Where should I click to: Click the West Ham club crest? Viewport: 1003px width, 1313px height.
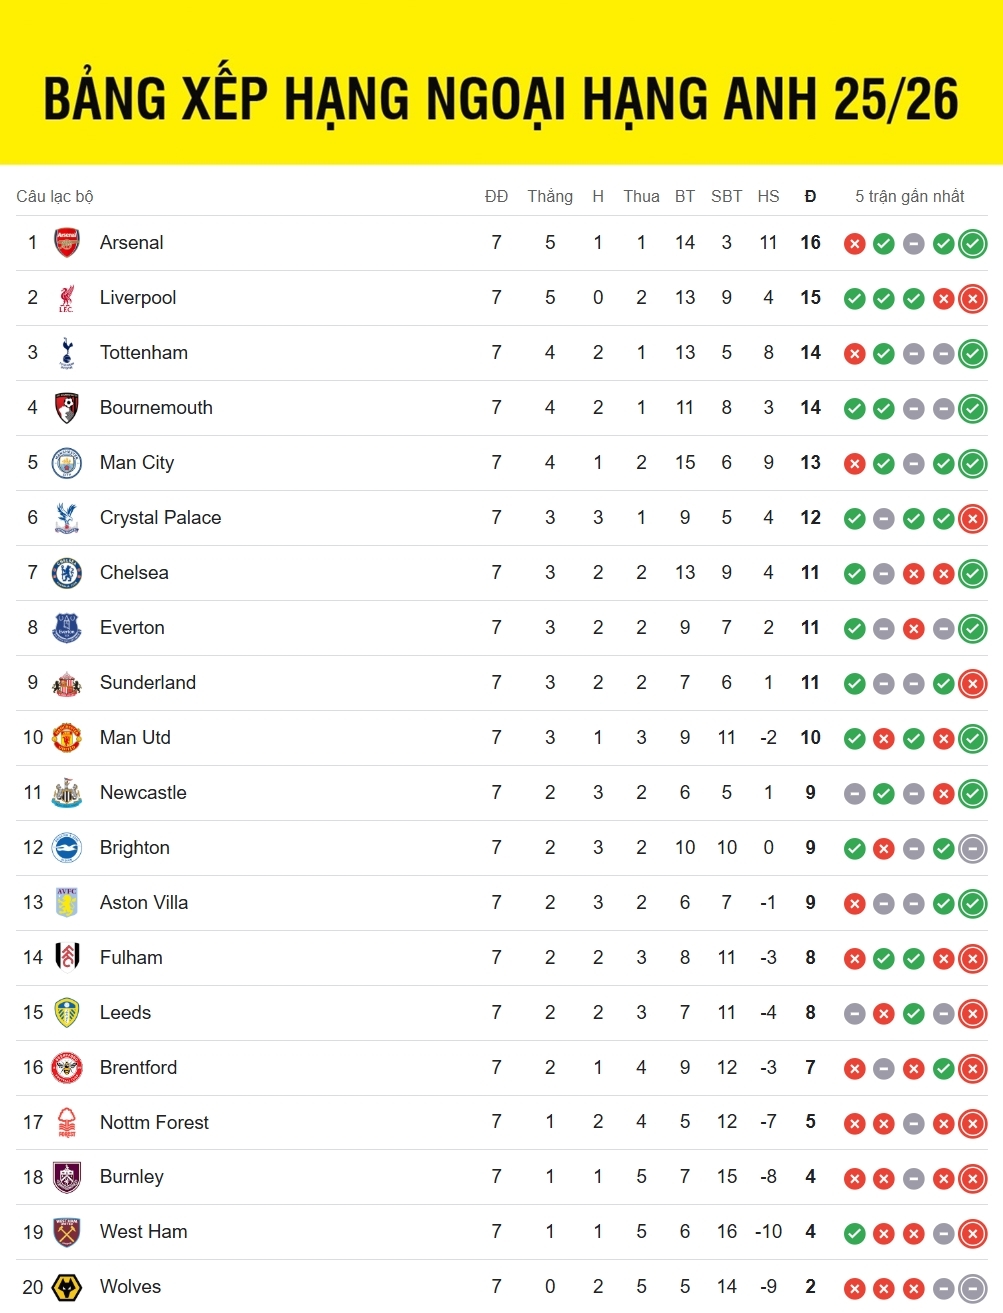tap(67, 1232)
